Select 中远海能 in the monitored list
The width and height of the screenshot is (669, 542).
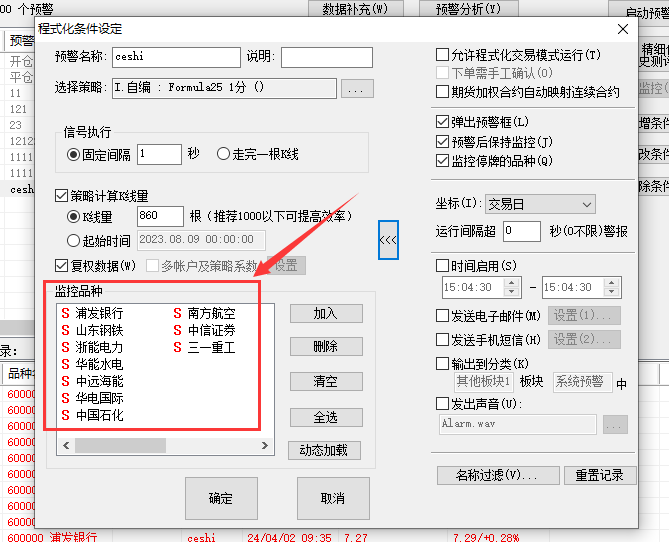point(99,381)
